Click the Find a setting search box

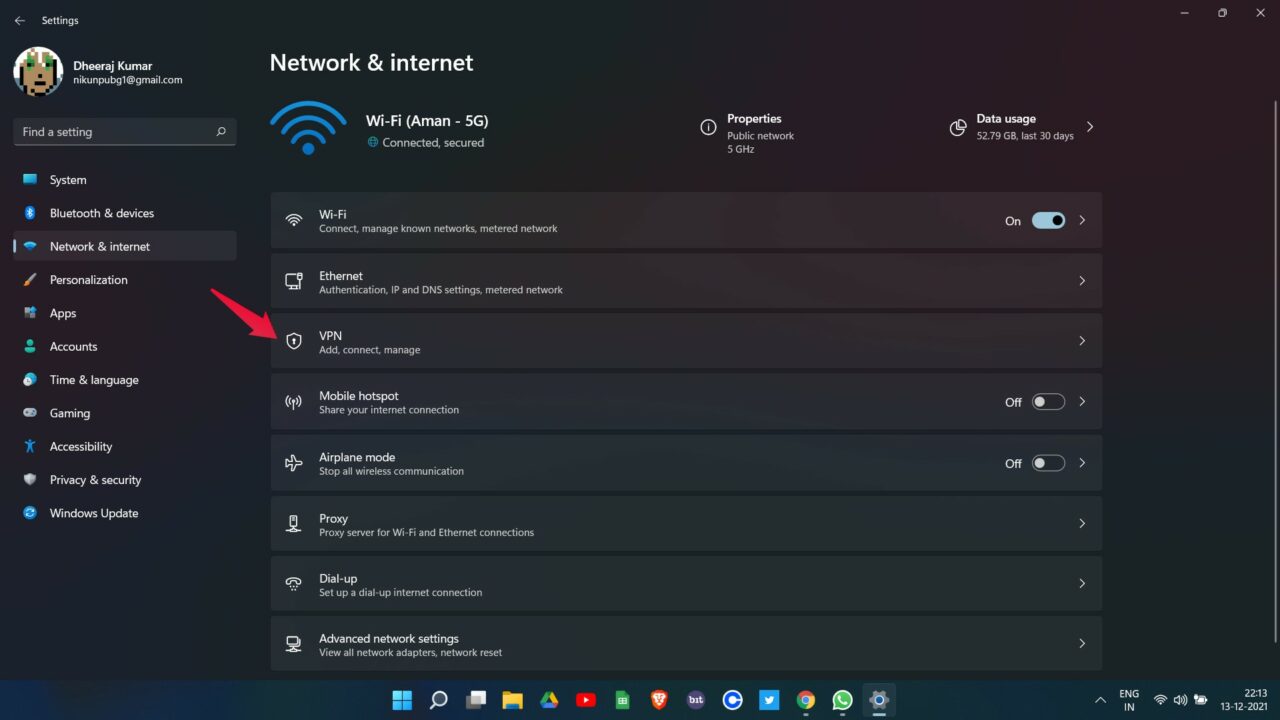115,132
